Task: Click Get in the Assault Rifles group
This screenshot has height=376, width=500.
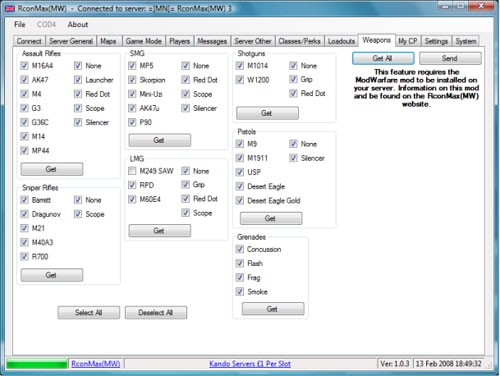Action: point(52,169)
